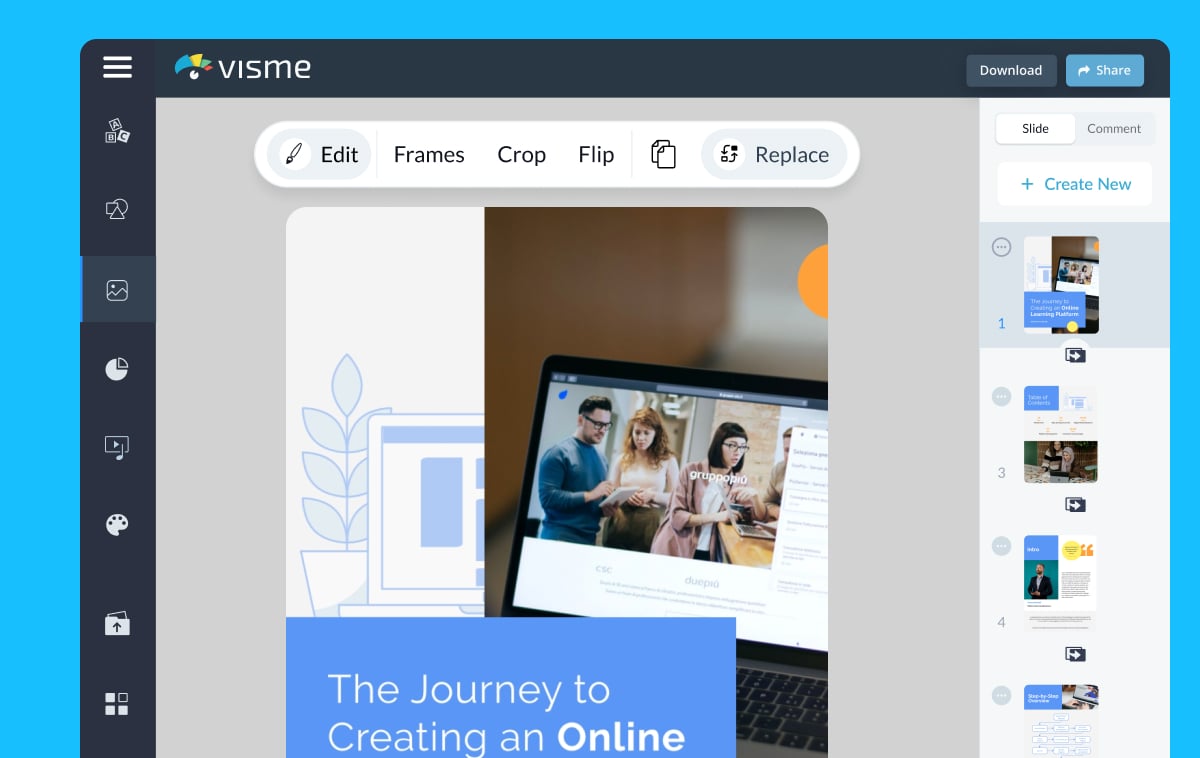Click the Create New button
This screenshot has height=758, width=1200.
click(x=1075, y=184)
